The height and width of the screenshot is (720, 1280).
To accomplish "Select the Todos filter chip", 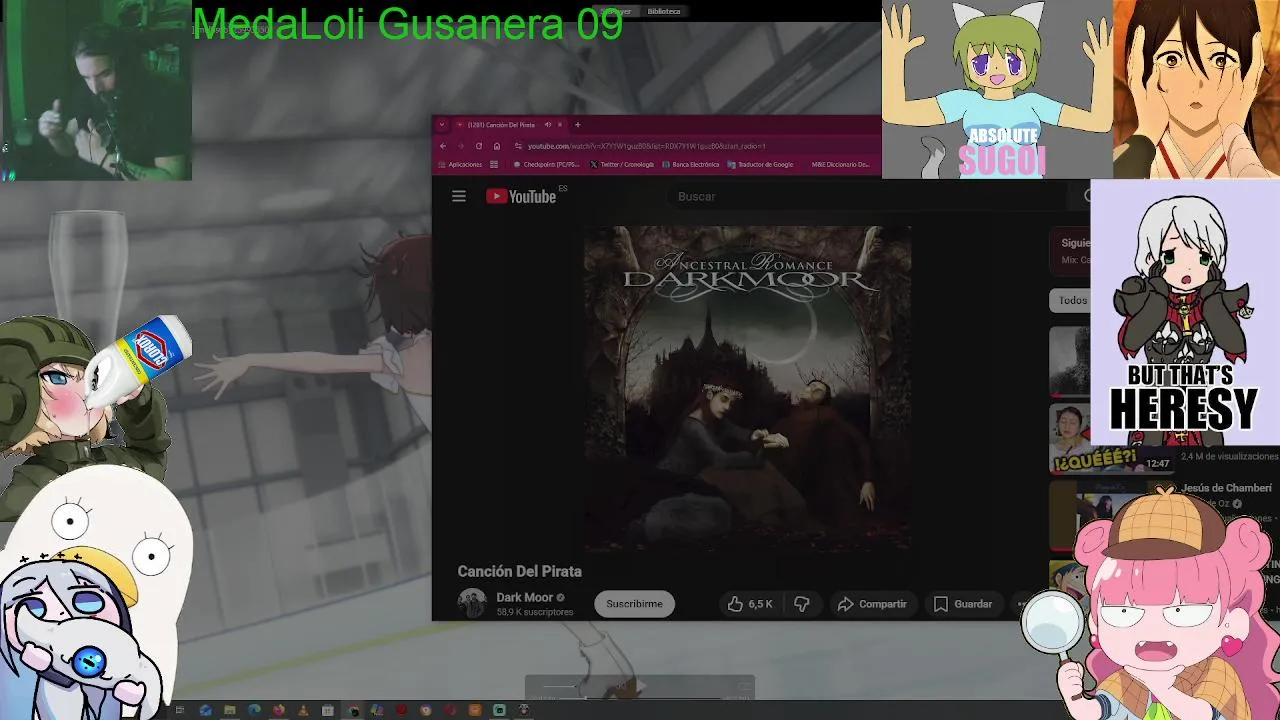I will 1070,300.
